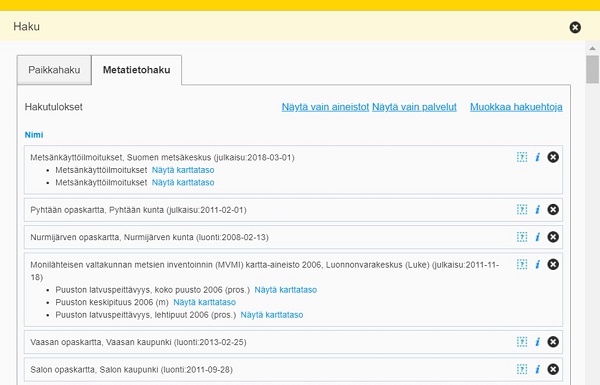600x385 pixels.
Task: Show Puuston keskipituus 2006 map layer
Action: click(x=205, y=302)
